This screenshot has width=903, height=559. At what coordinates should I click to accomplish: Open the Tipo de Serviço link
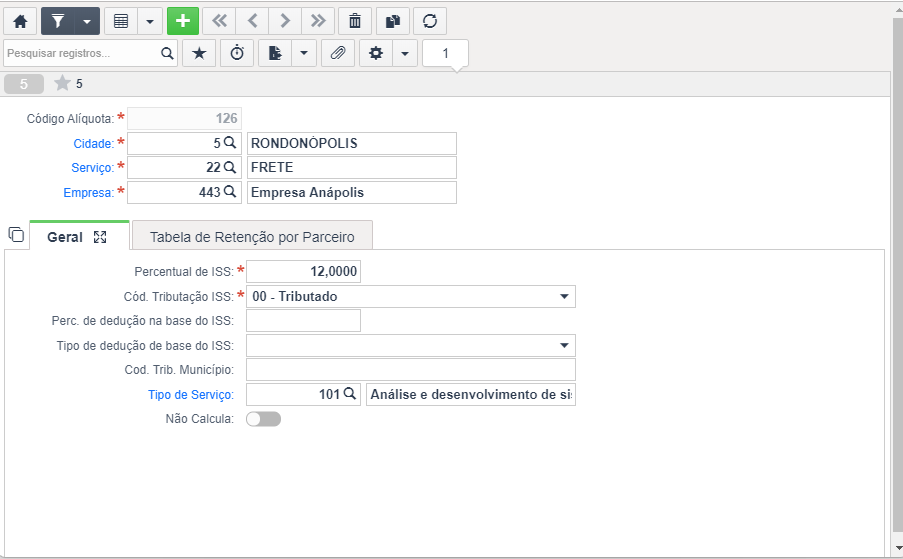click(191, 395)
